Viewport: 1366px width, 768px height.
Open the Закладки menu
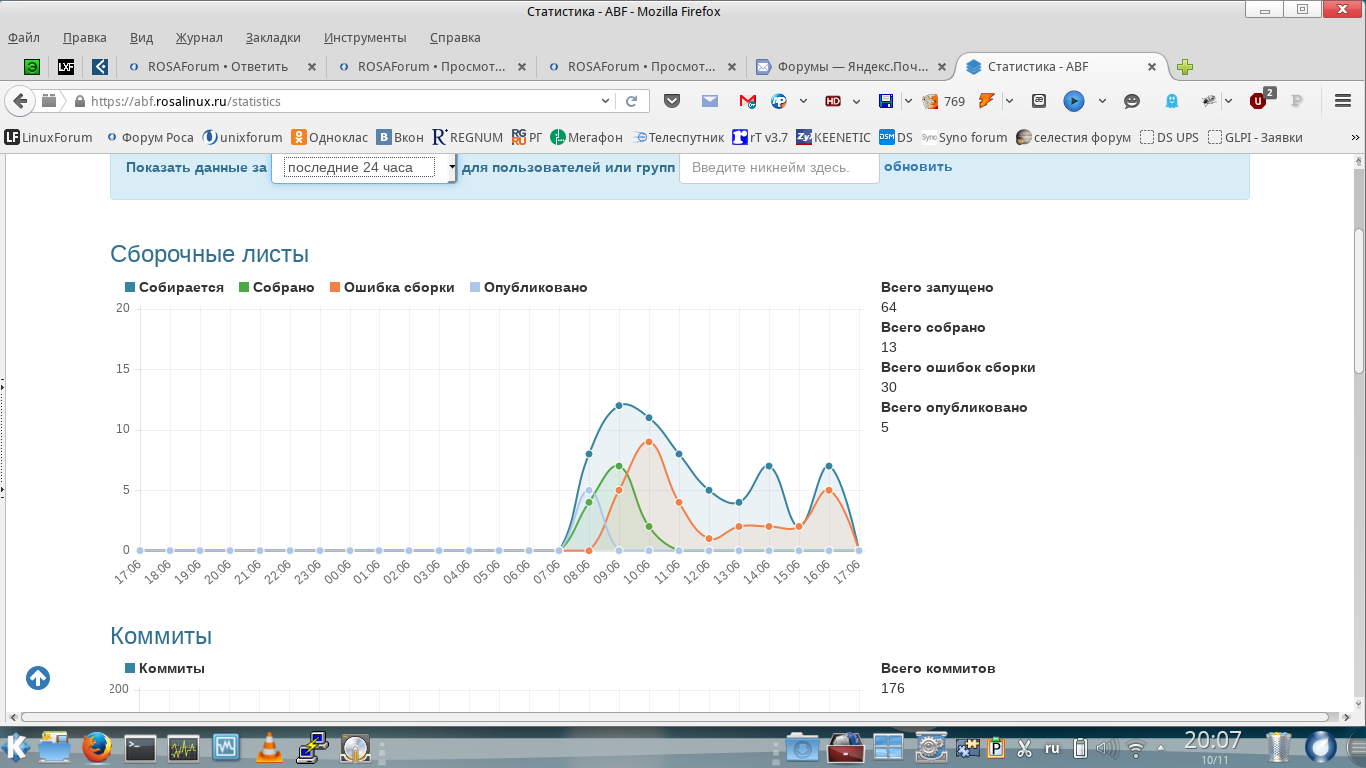[273, 38]
